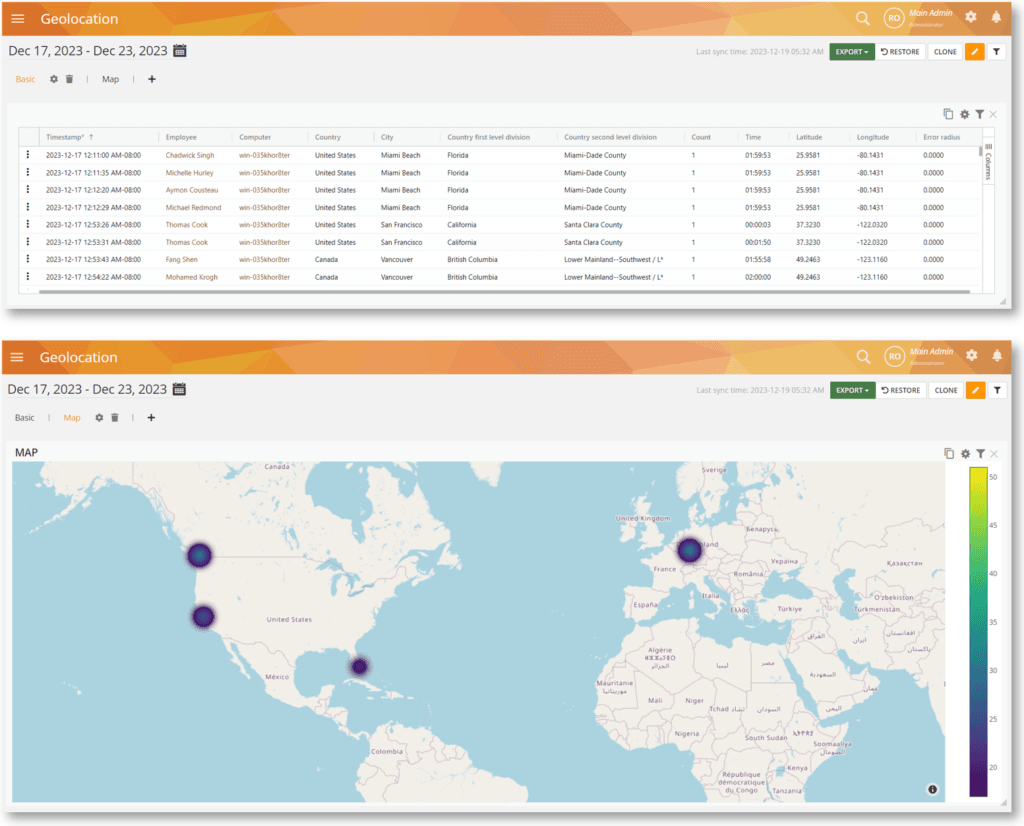Add new tab with plus in bottom window
Screen dimensions: 1024x826
tap(151, 417)
